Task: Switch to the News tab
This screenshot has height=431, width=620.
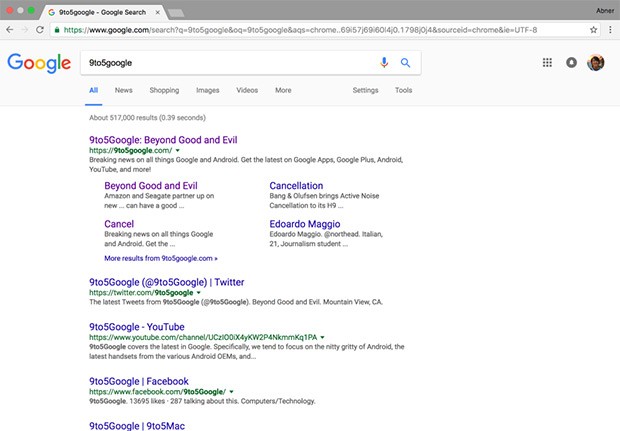Action: pos(123,90)
